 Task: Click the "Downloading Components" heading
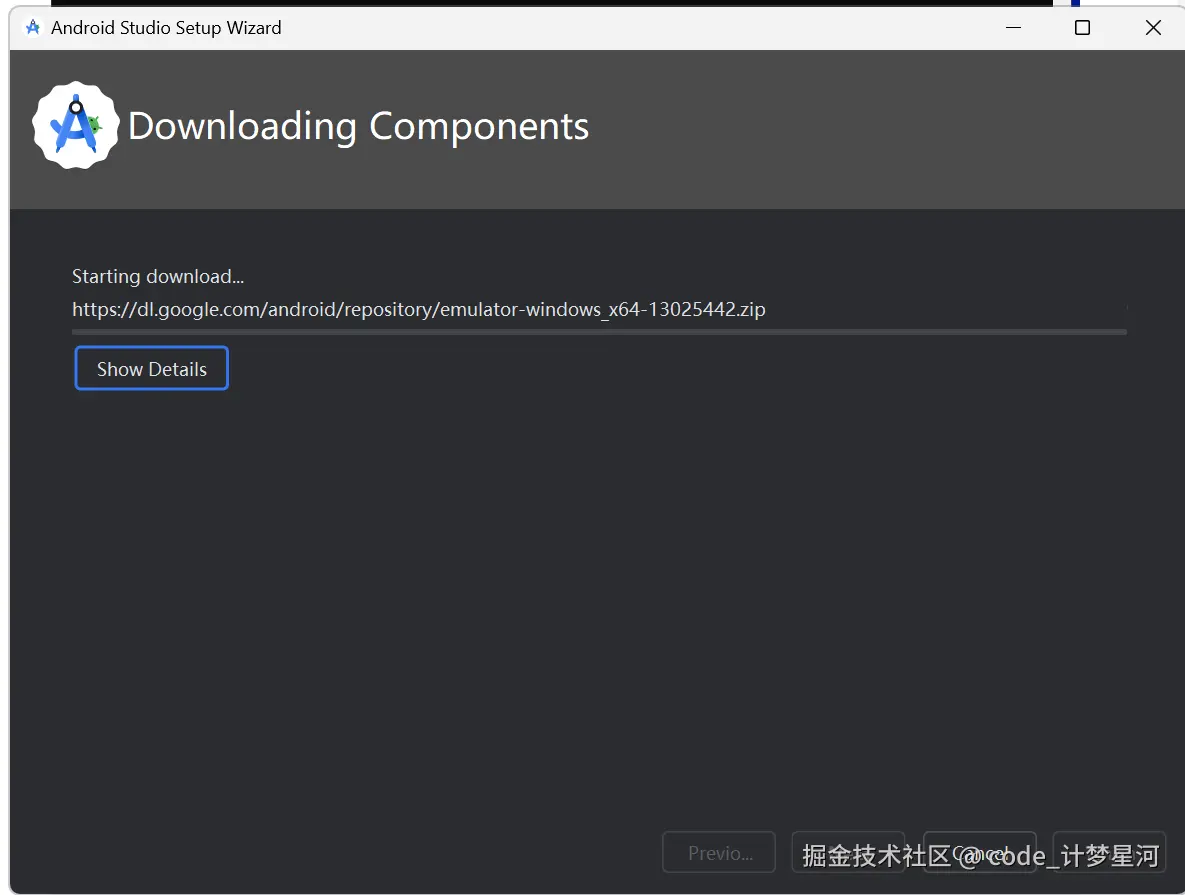[358, 125]
